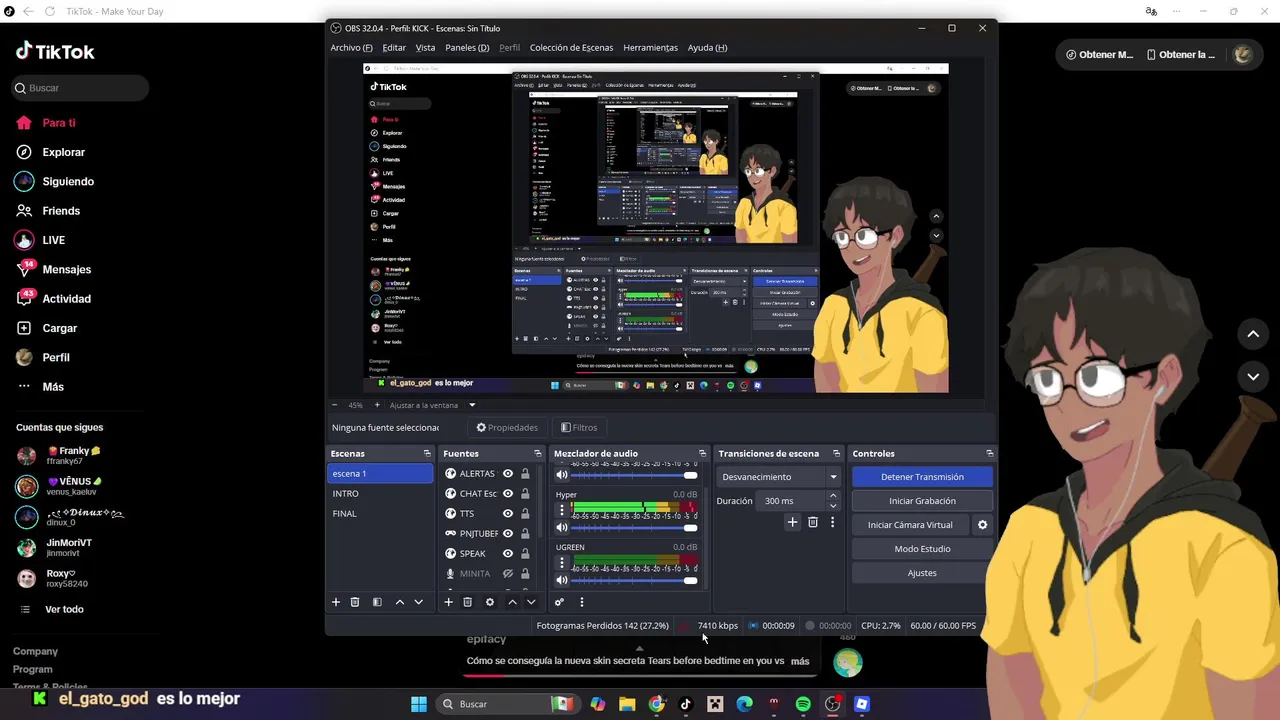Open advanced audio properties gears icon

[x=559, y=602]
